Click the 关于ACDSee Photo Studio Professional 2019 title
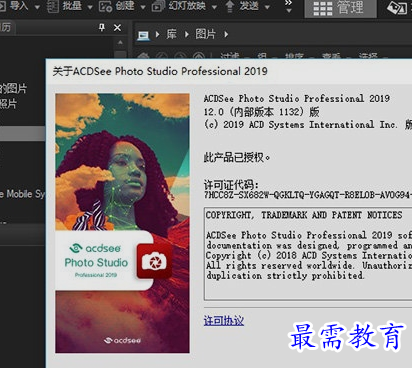This screenshot has width=412, height=368. pyautogui.click(x=160, y=71)
